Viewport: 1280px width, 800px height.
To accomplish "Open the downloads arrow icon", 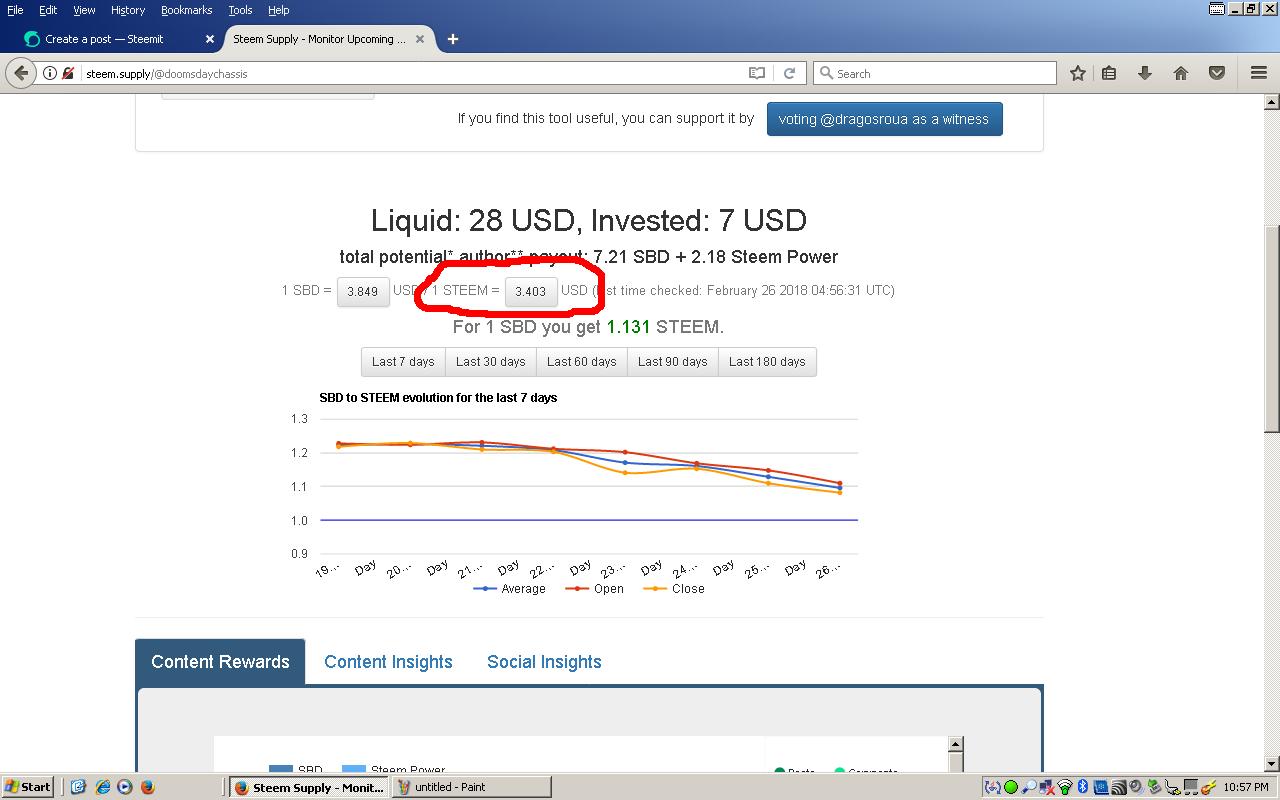I will 1145,73.
